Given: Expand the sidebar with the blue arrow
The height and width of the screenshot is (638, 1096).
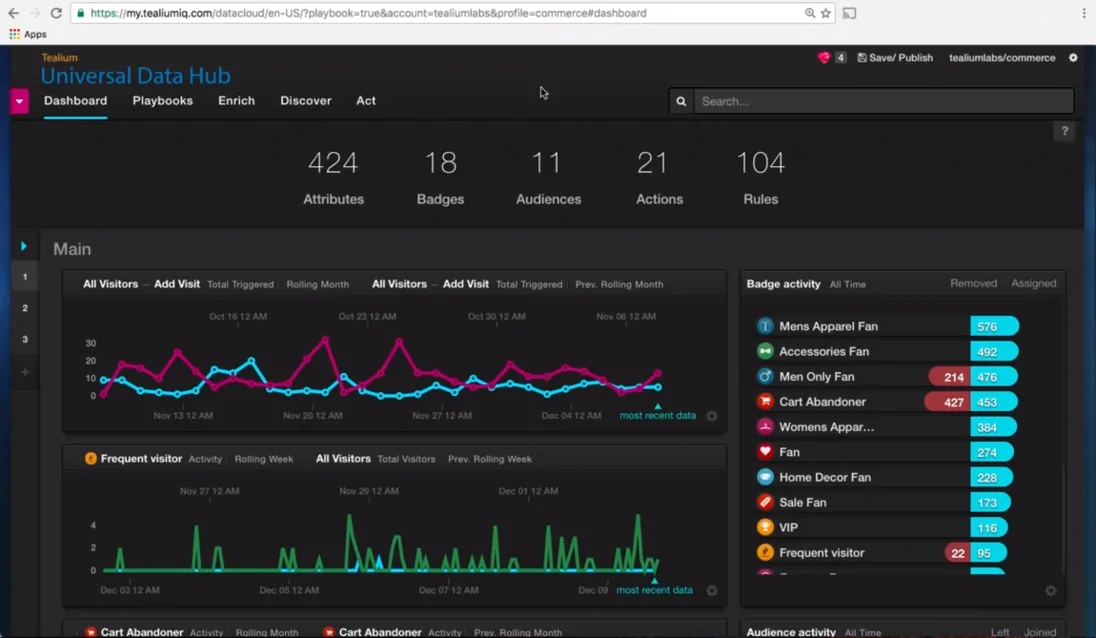Looking at the screenshot, I should pyautogui.click(x=24, y=246).
